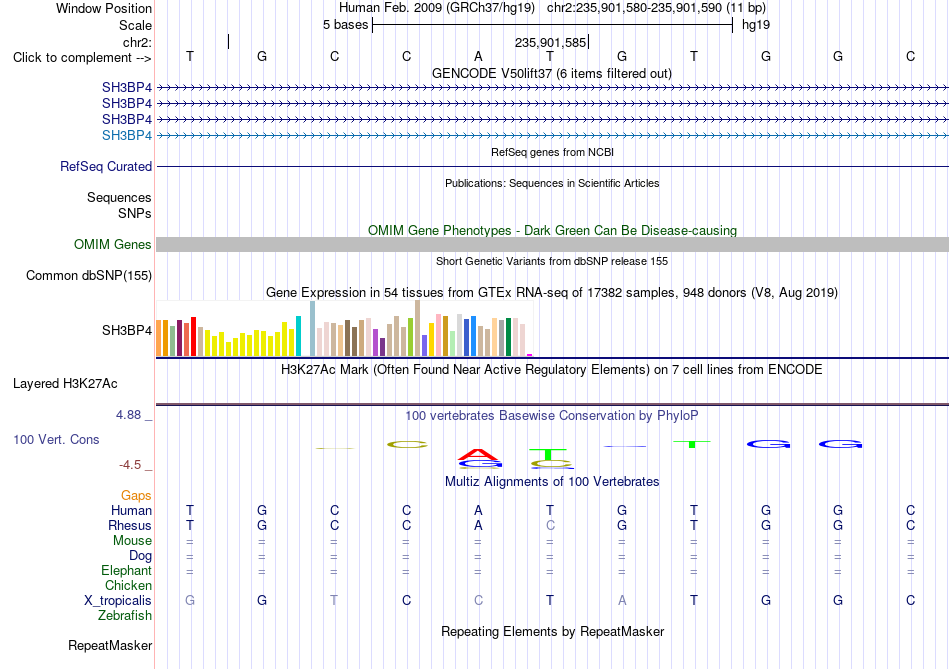The width and height of the screenshot is (950, 669).
Task: Click the RefSeq Curated track label
Action: click(105, 166)
